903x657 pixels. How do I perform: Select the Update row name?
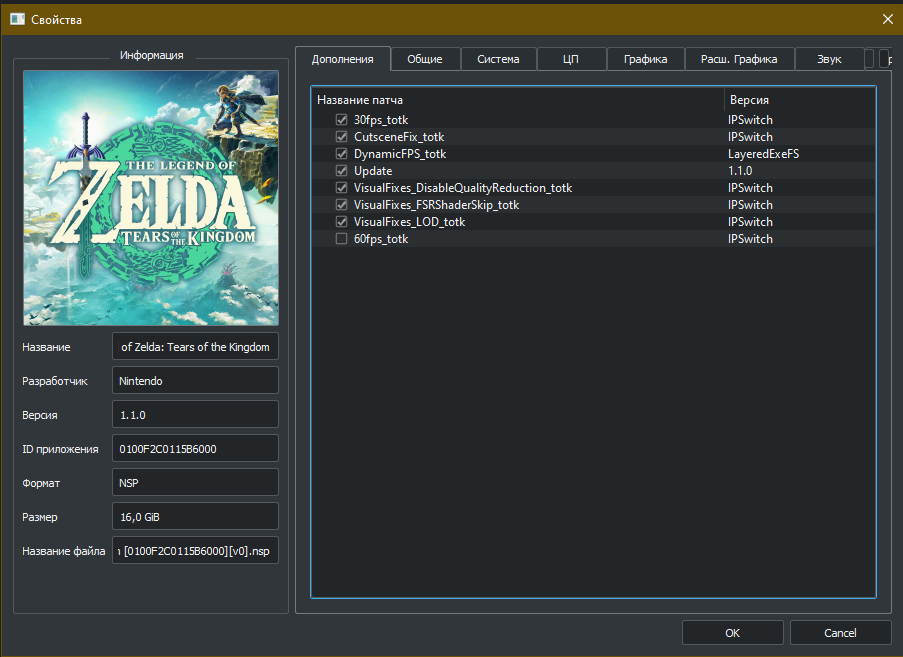click(x=373, y=171)
